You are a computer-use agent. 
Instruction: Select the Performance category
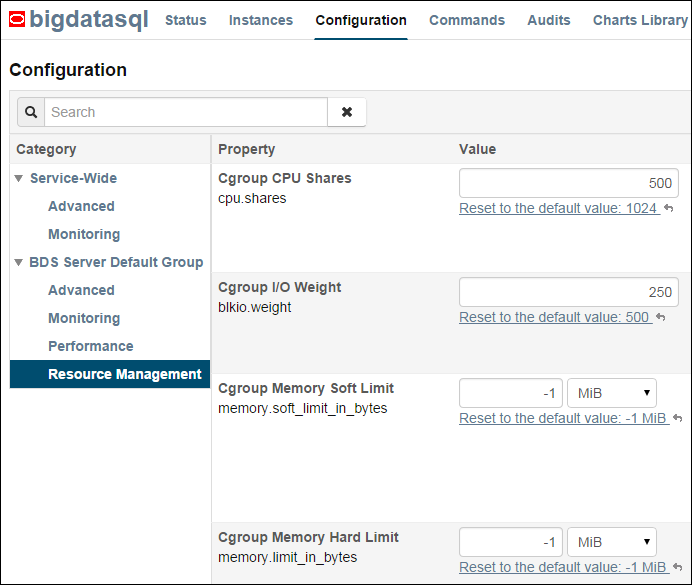pos(90,346)
